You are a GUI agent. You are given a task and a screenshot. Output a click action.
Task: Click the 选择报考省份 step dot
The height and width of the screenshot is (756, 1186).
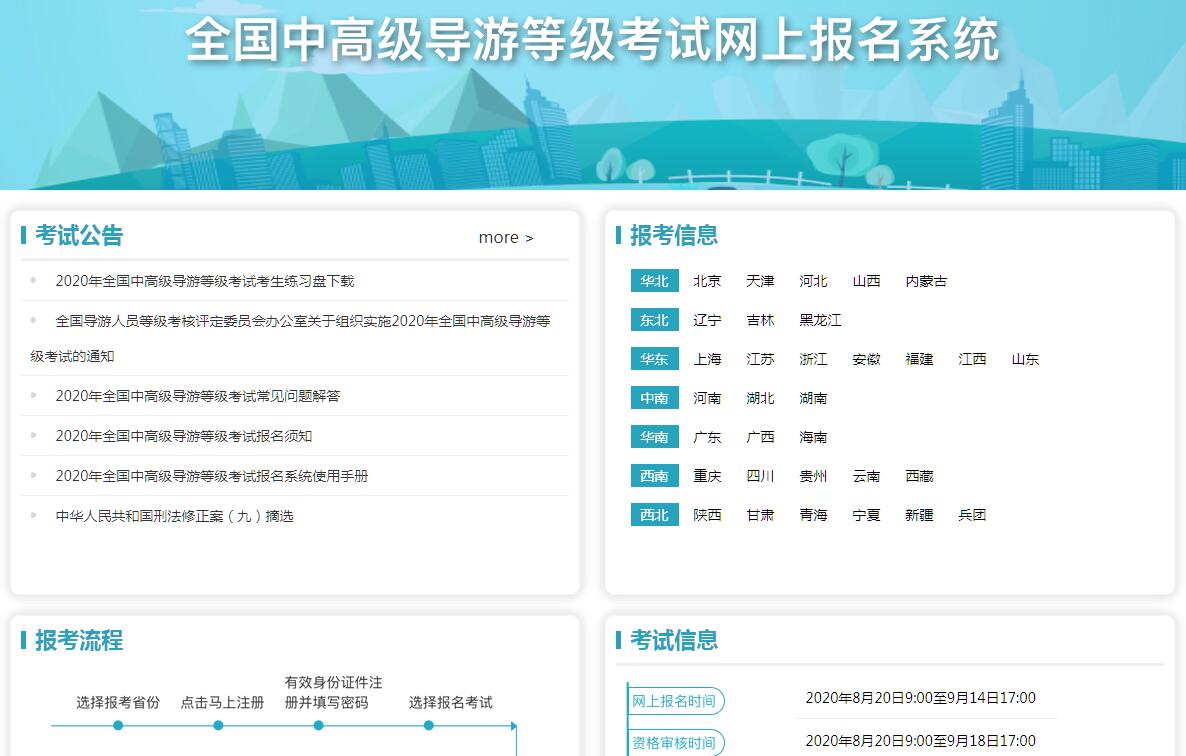coord(118,725)
